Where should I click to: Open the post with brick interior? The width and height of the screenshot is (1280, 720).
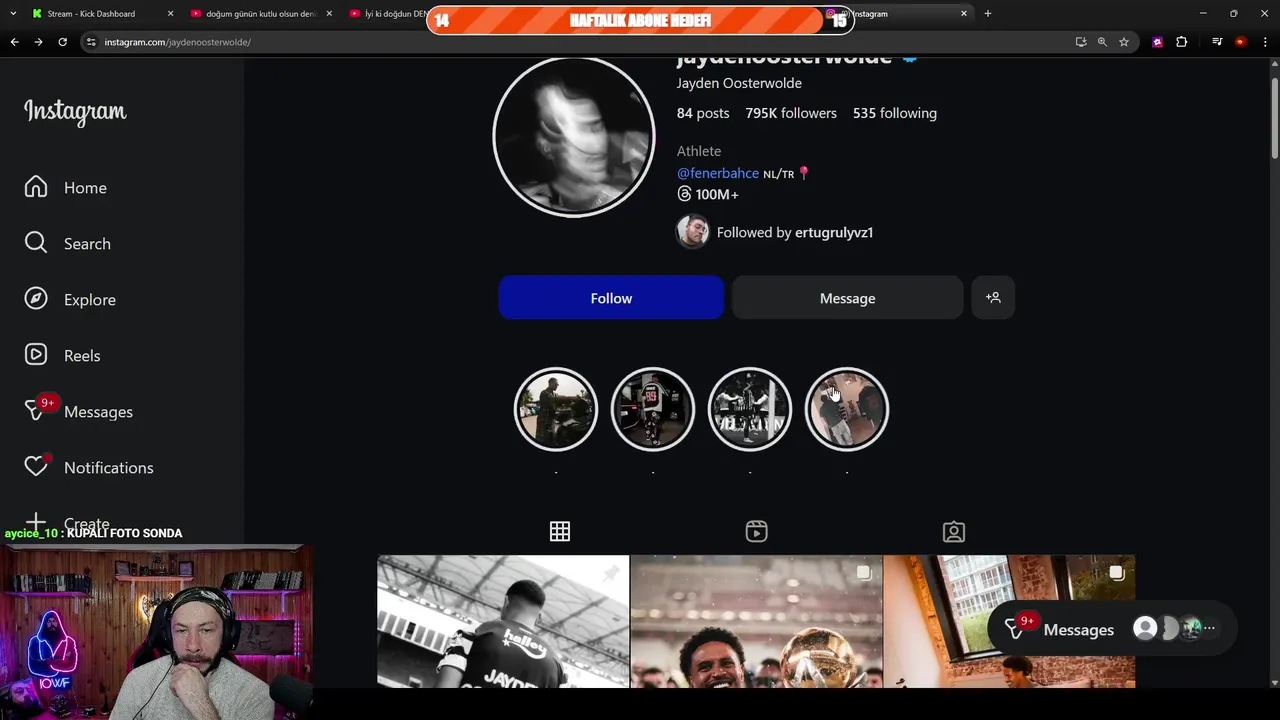click(x=1009, y=621)
